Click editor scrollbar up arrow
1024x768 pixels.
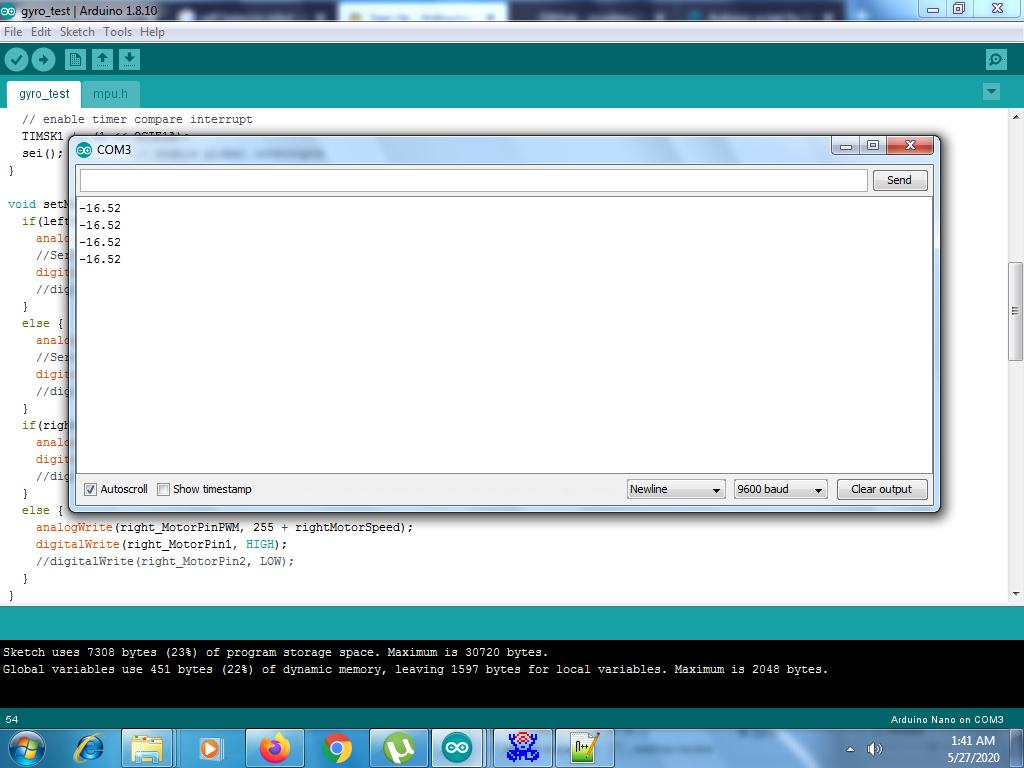click(1016, 118)
